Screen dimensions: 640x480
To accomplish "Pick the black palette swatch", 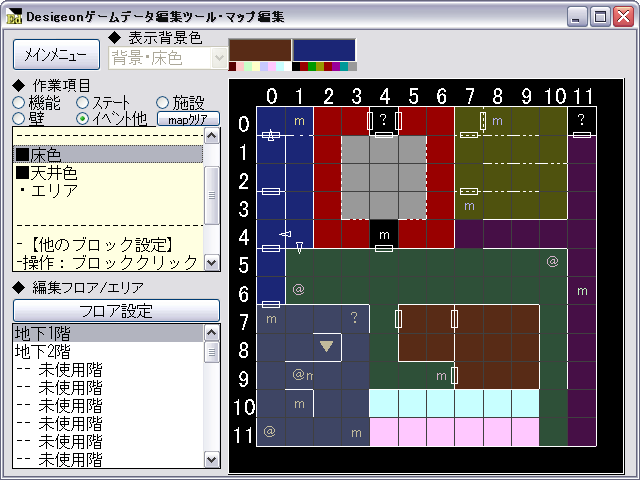I will coord(296,67).
